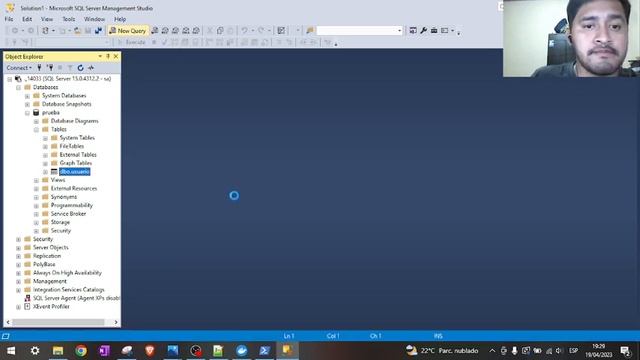Select the Storage folder
This screenshot has width=640, height=360.
pos(60,222)
